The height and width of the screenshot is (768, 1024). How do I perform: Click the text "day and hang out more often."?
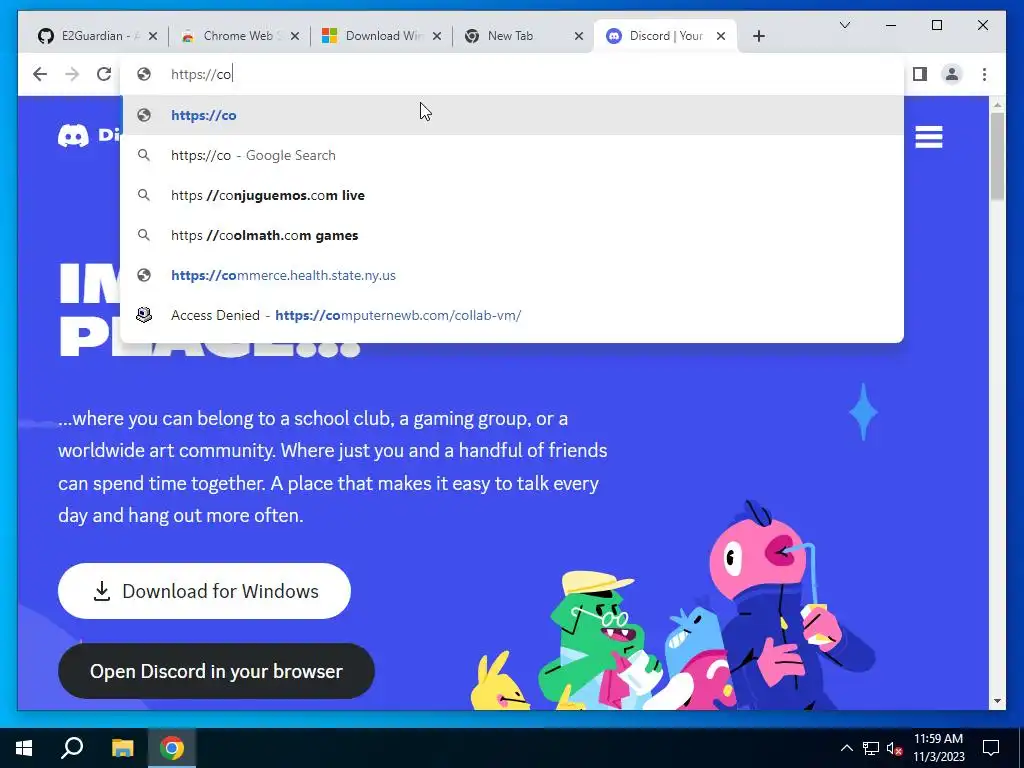pos(181,516)
